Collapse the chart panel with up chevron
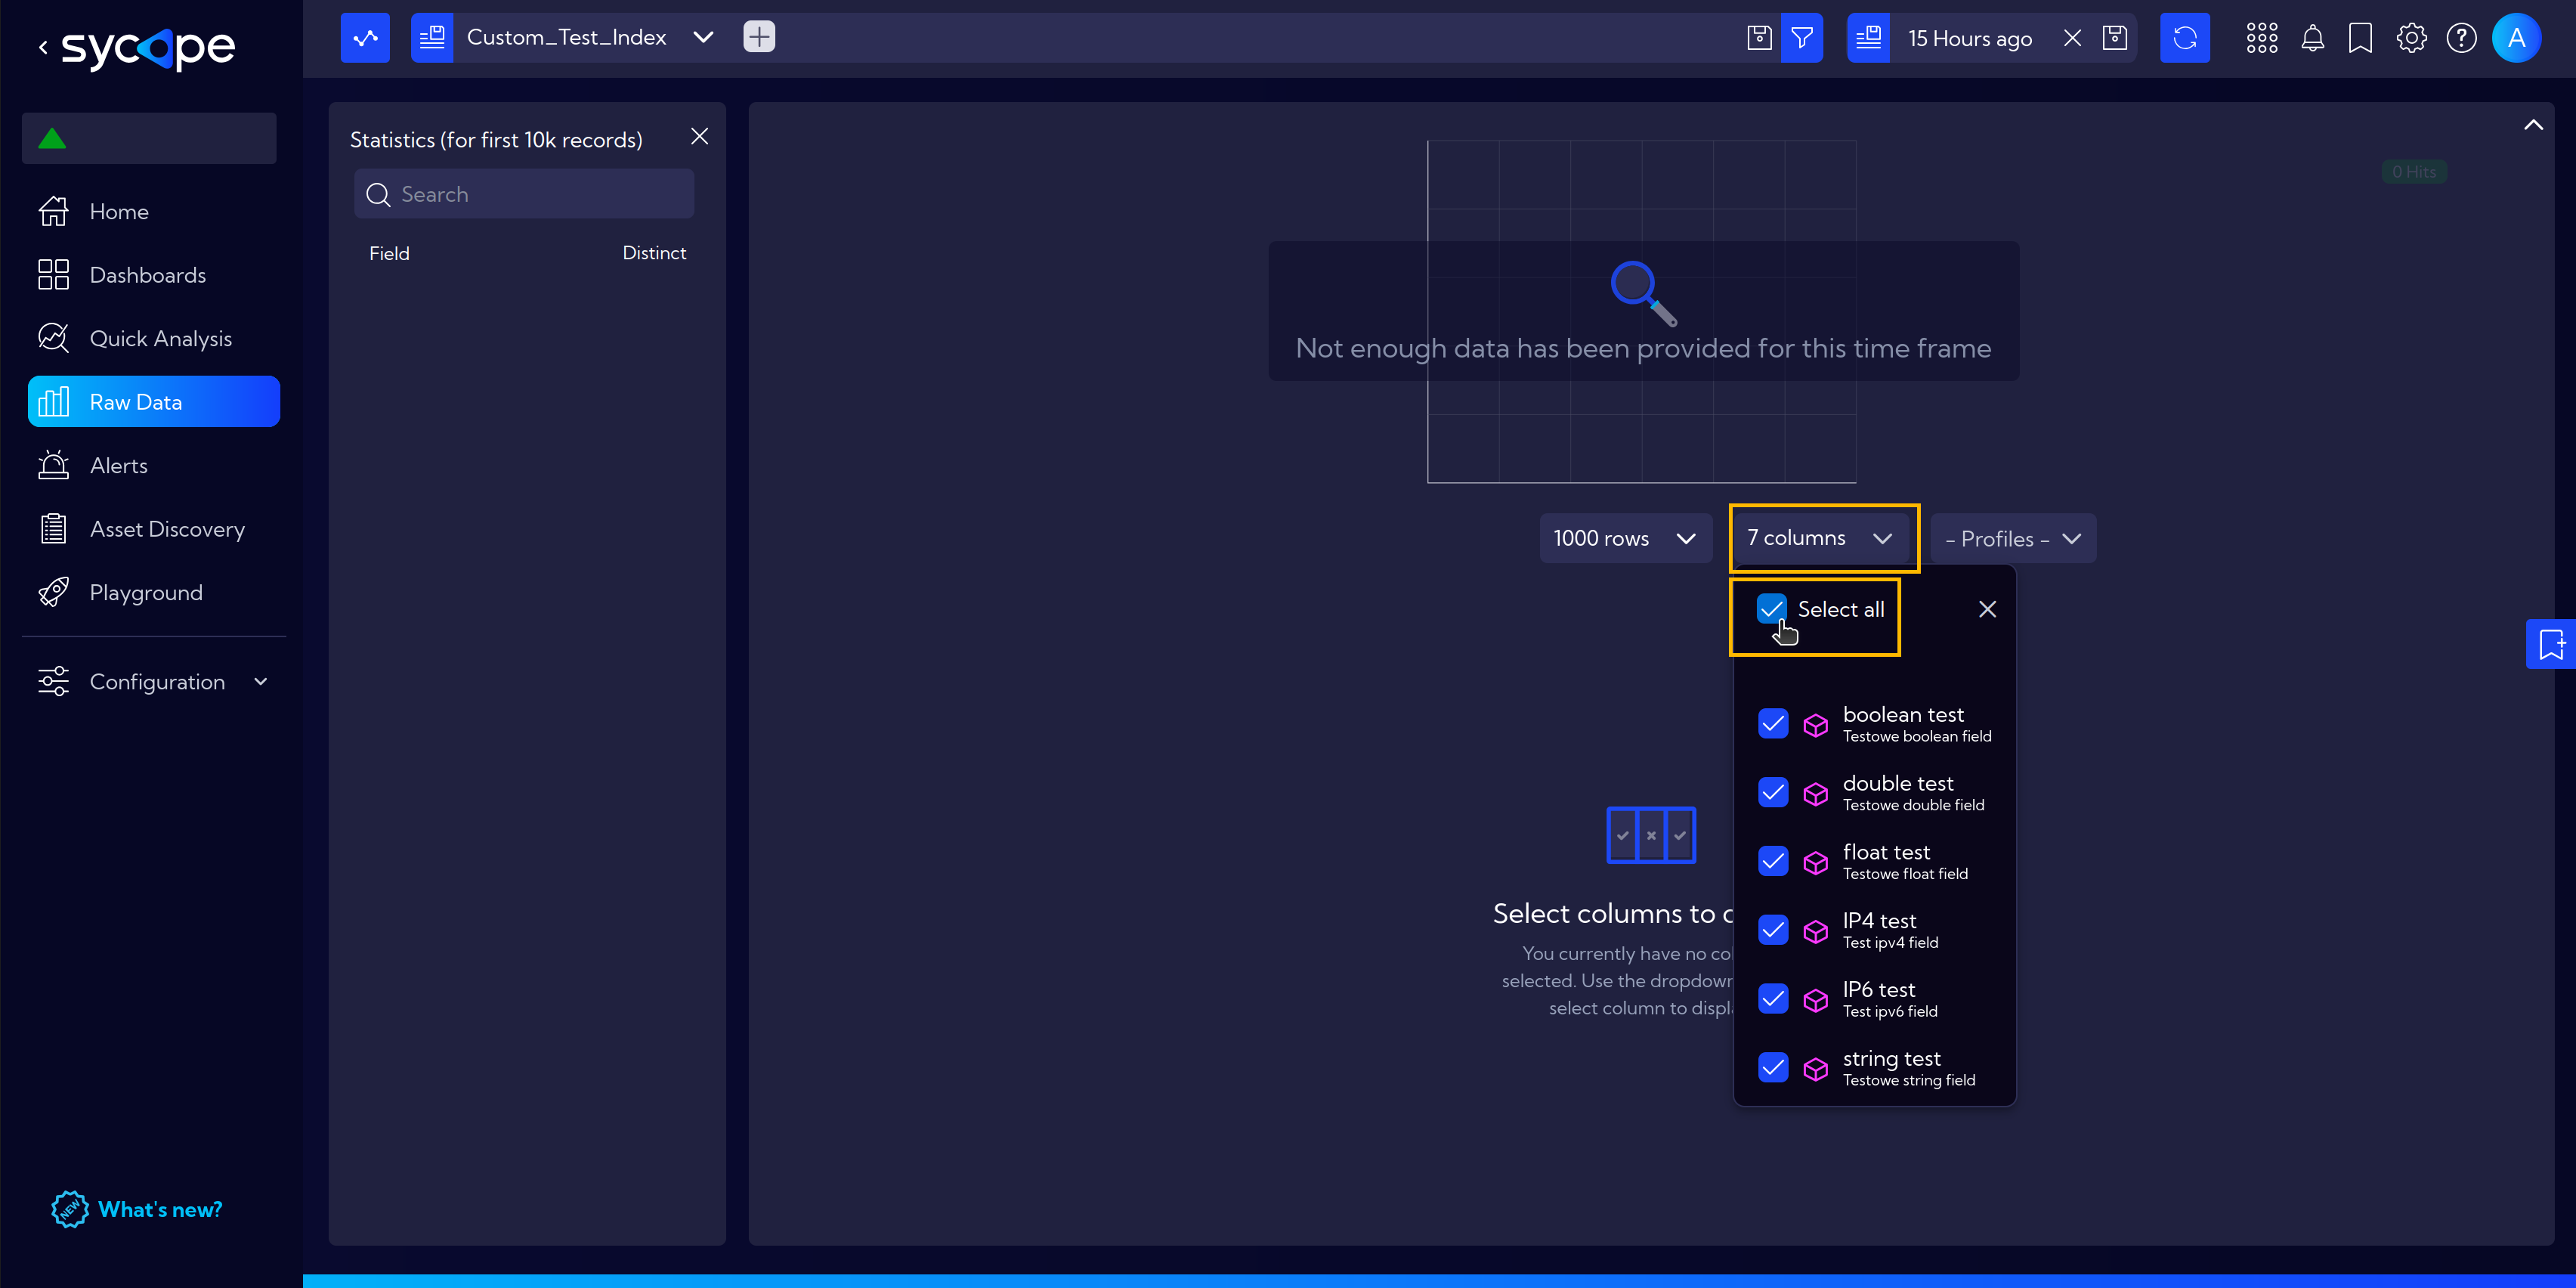Image resolution: width=2576 pixels, height=1288 pixels. [2533, 125]
